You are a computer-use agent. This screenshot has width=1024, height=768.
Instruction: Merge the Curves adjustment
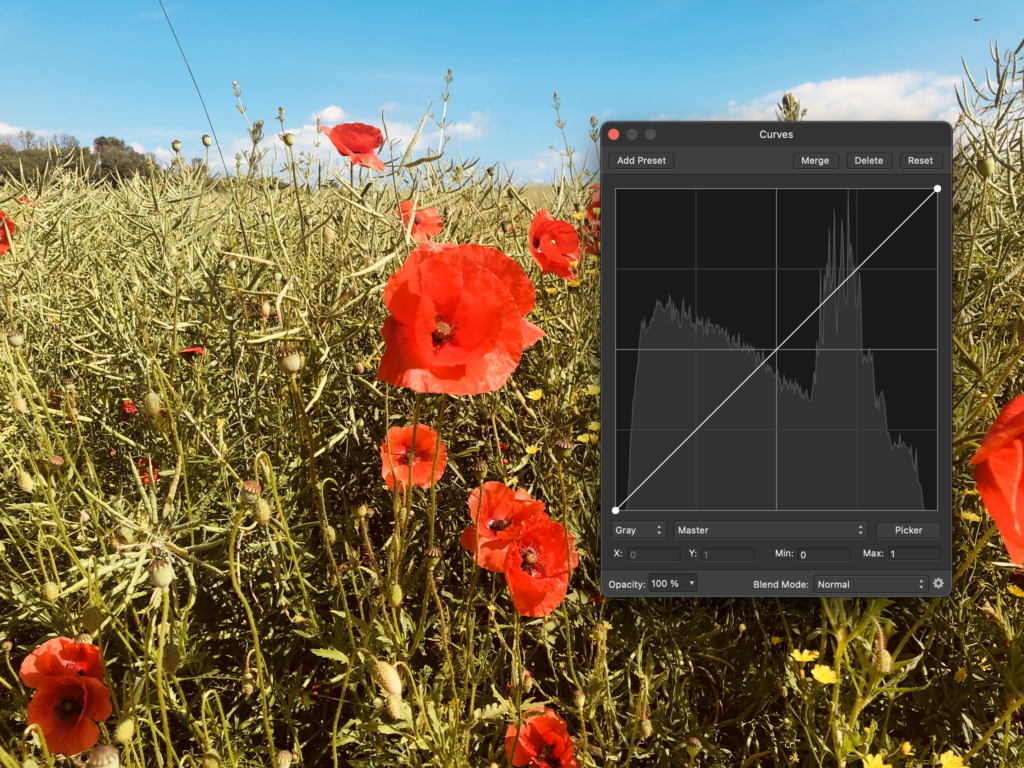point(814,161)
